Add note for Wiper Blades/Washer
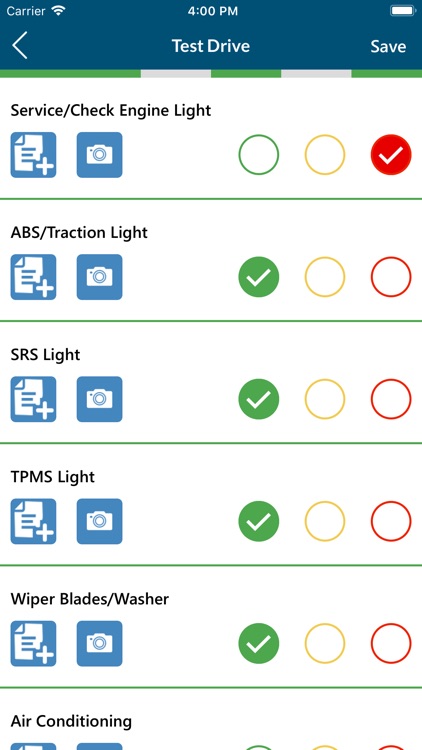The image size is (422, 750). (33, 643)
